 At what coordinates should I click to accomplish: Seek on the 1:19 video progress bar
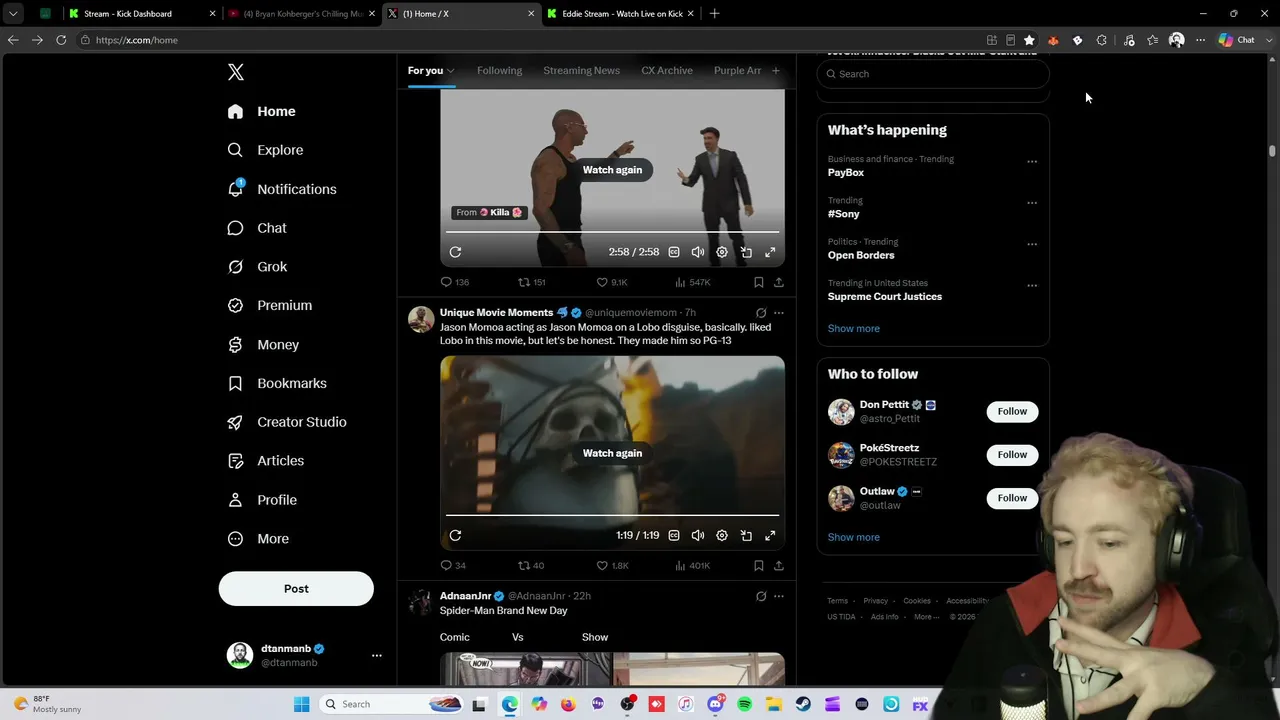[612, 515]
